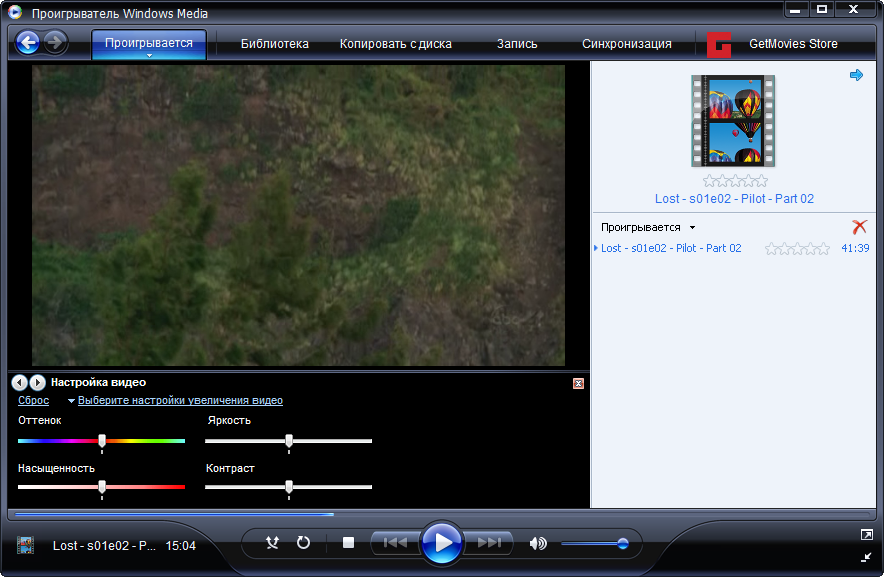884x577 pixels.
Task: Click the Контраст contrast slider
Action: pyautogui.click(x=289, y=487)
